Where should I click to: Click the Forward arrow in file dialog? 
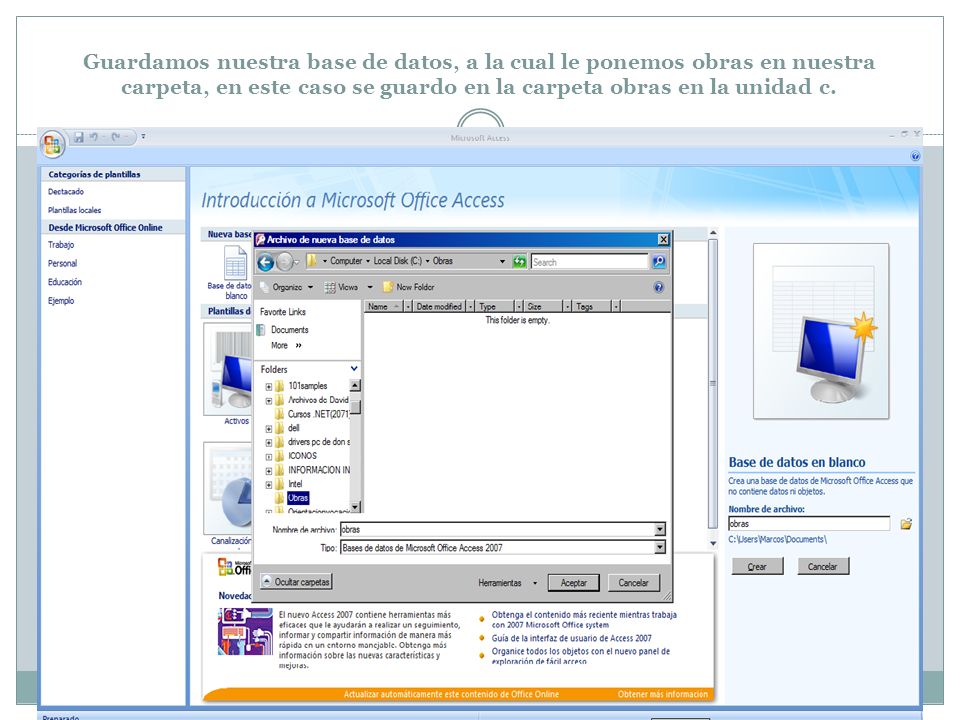point(285,263)
